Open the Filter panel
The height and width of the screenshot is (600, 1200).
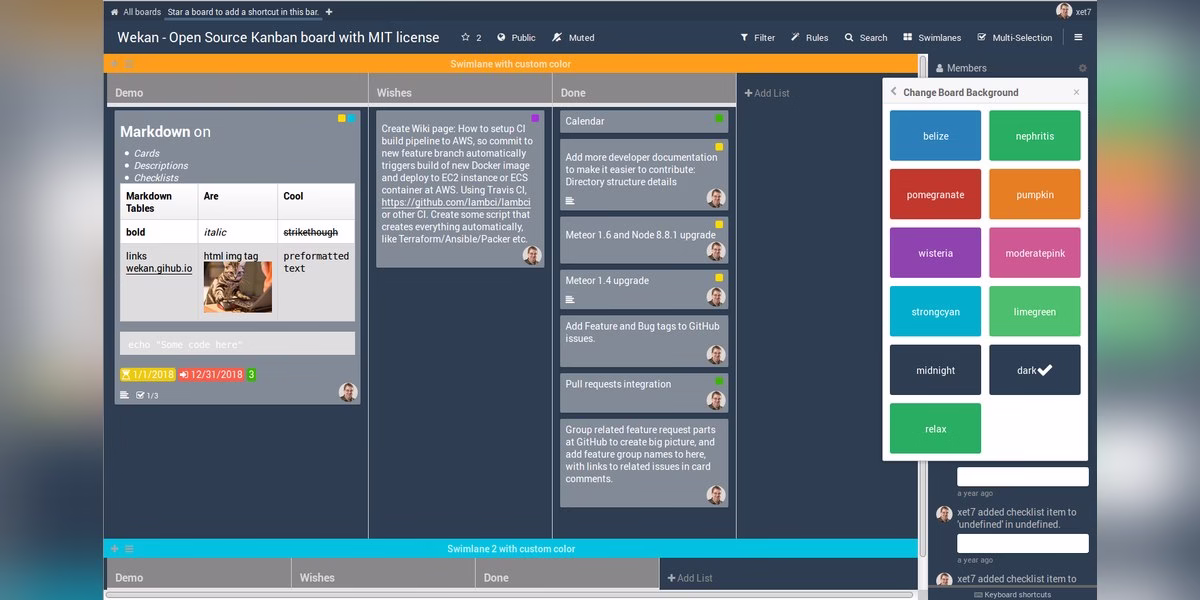(757, 38)
